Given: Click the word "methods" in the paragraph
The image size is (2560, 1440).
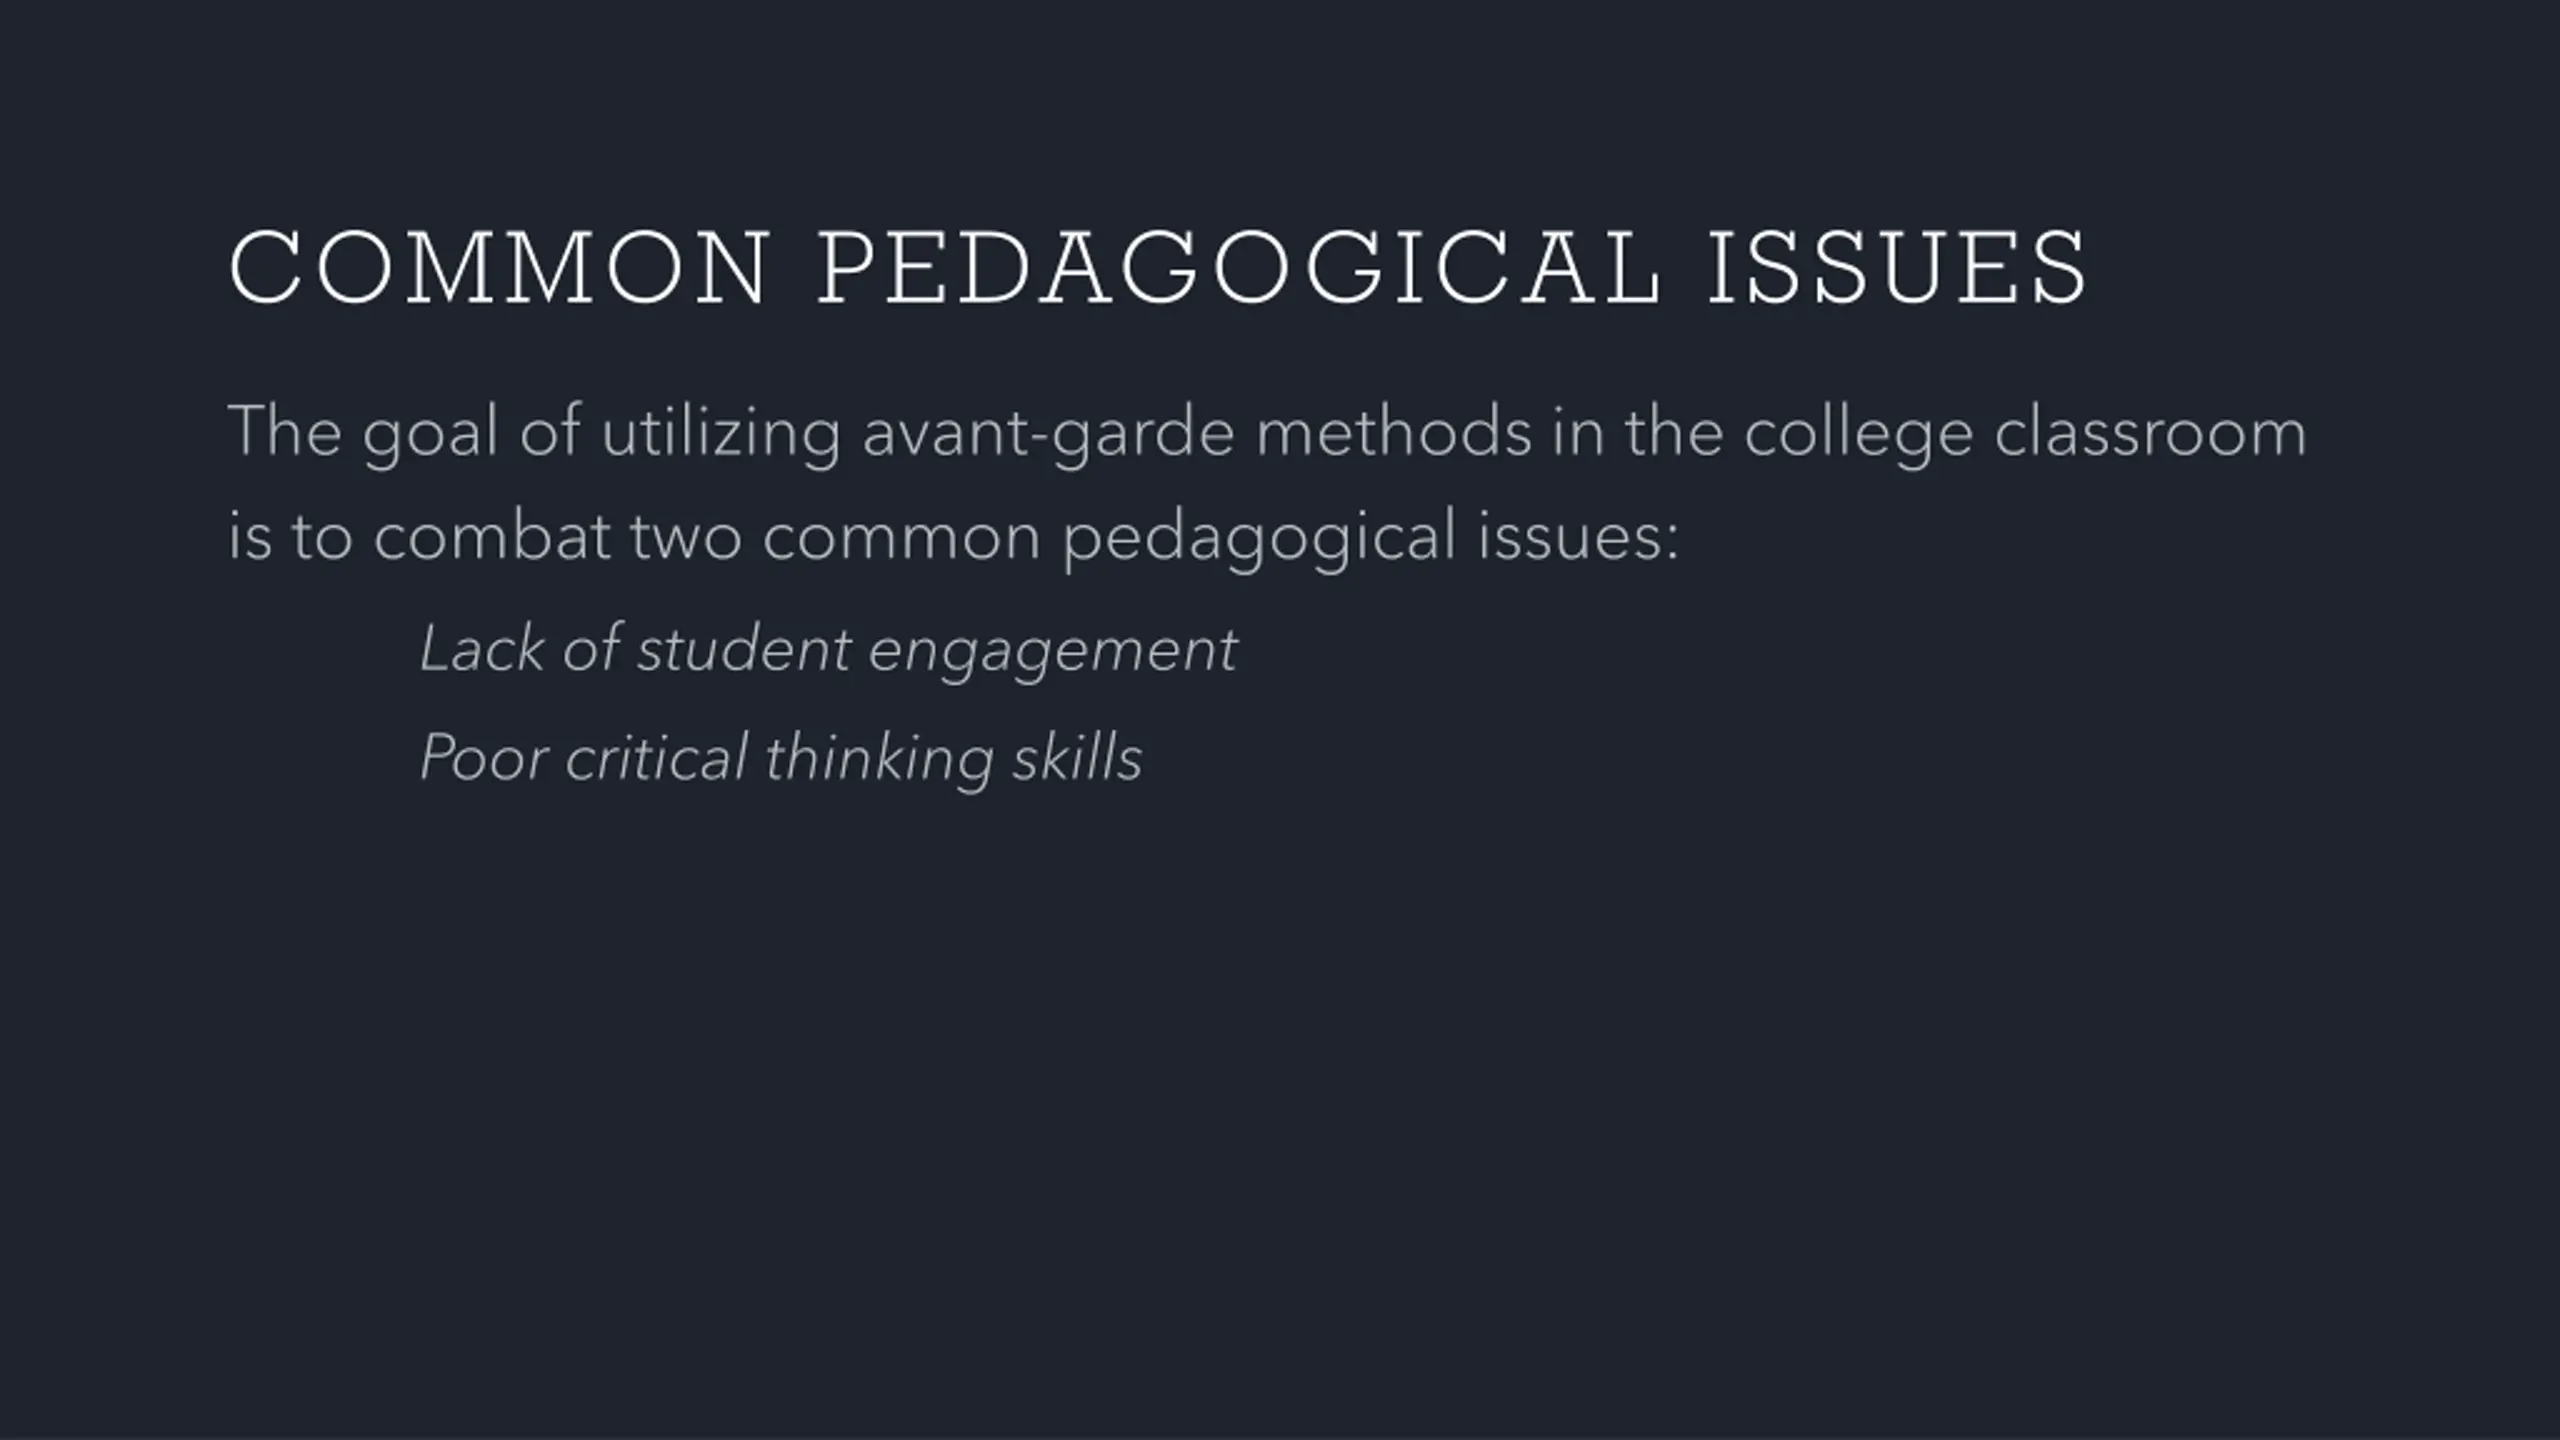Looking at the screenshot, I should click(x=1394, y=432).
